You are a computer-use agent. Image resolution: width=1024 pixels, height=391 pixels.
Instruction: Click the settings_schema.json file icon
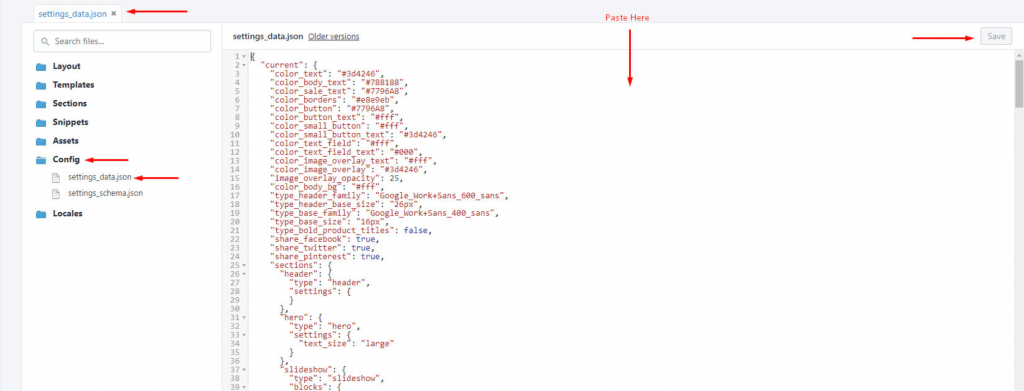pyautogui.click(x=56, y=193)
